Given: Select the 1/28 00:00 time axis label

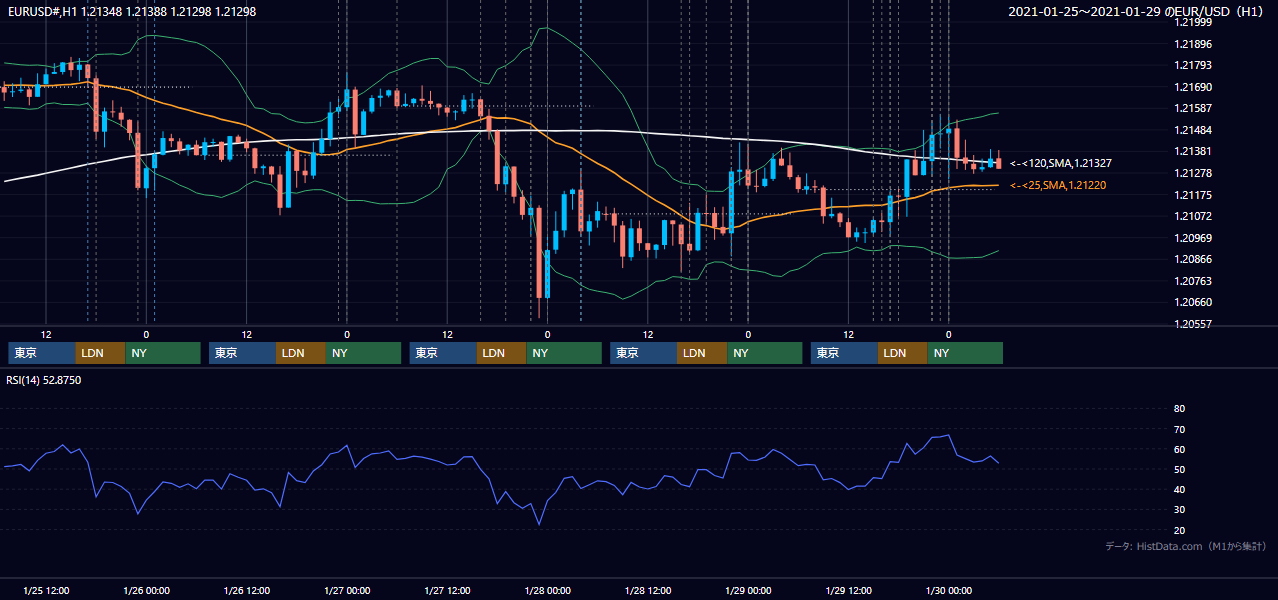Looking at the screenshot, I should [x=548, y=590].
